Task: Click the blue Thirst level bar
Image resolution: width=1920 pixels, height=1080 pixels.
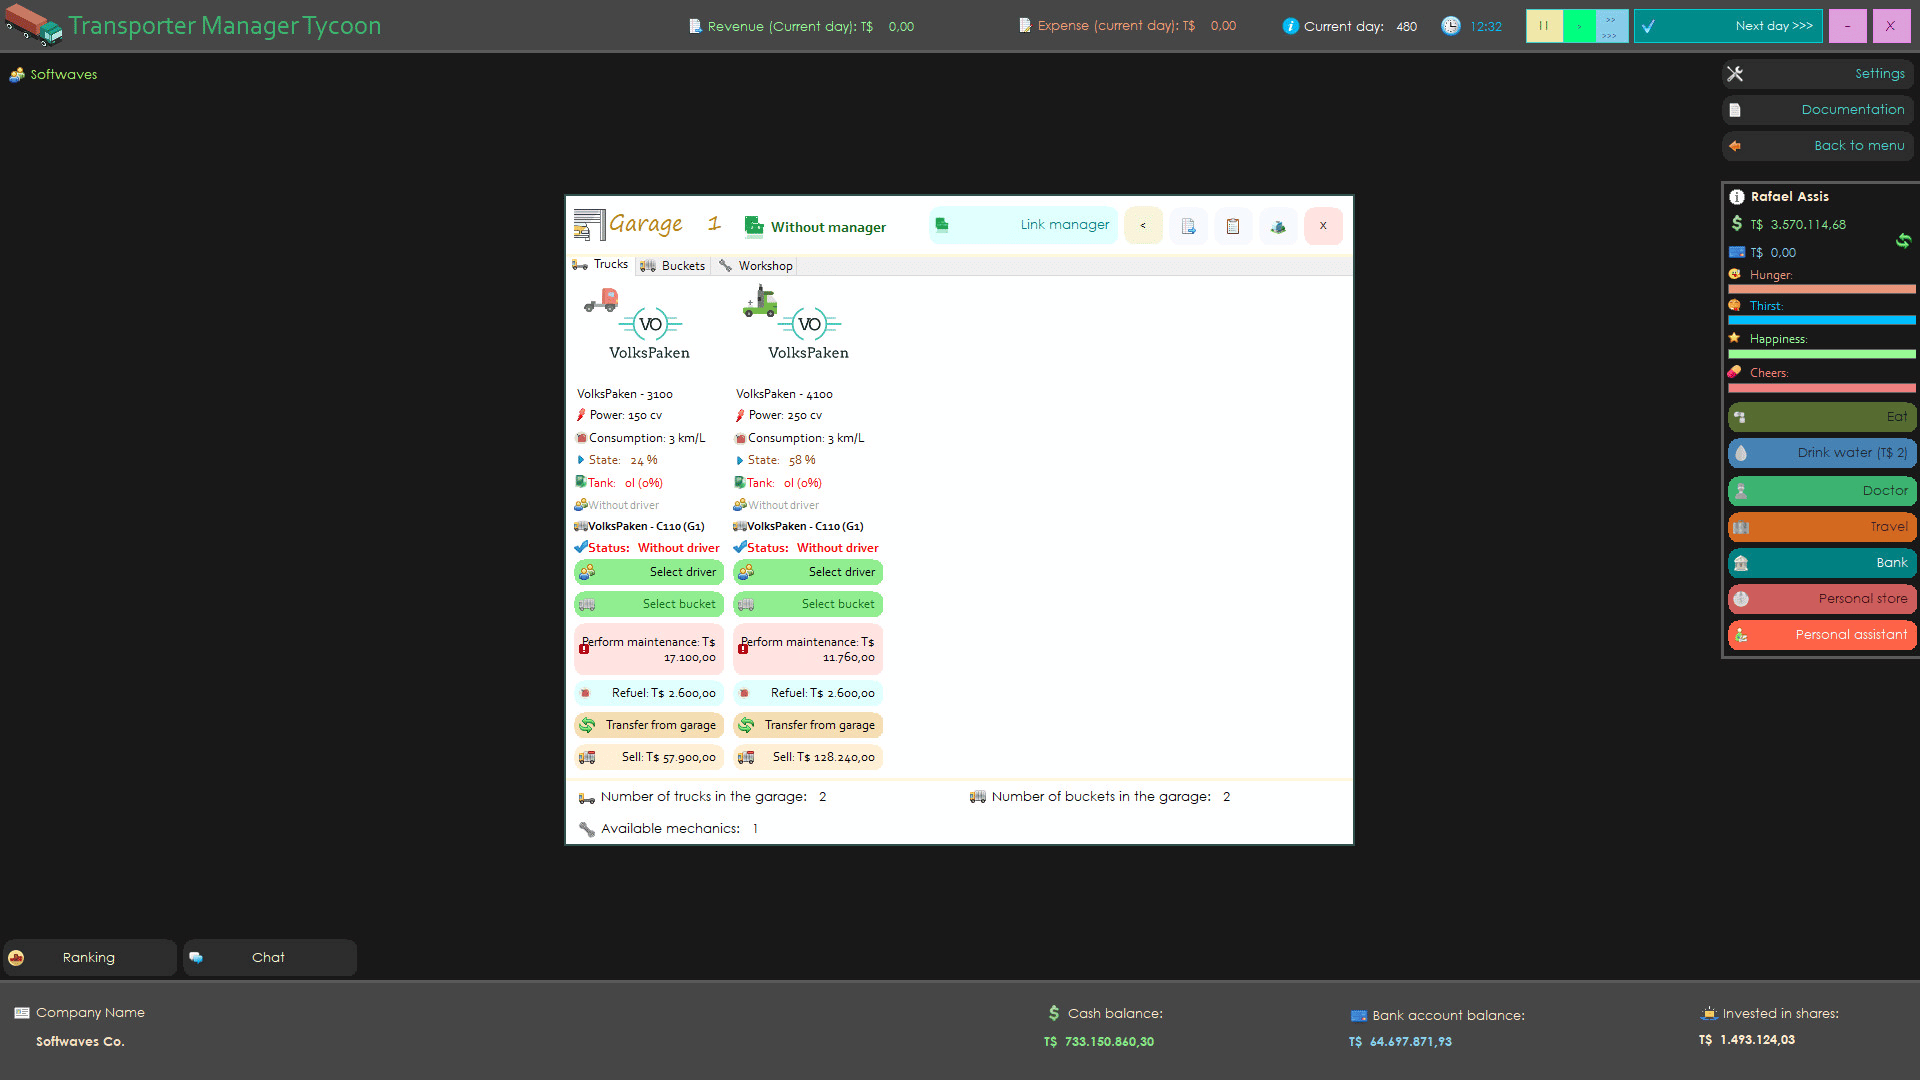Action: click(1821, 320)
